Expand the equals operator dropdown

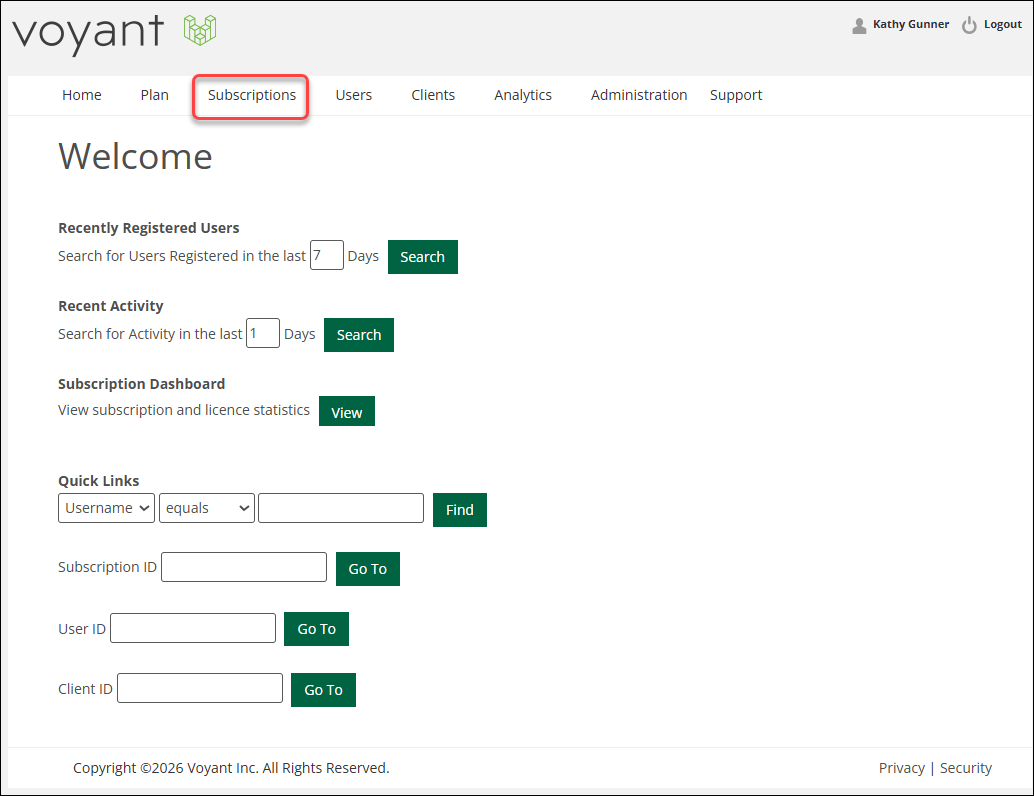[x=206, y=508]
